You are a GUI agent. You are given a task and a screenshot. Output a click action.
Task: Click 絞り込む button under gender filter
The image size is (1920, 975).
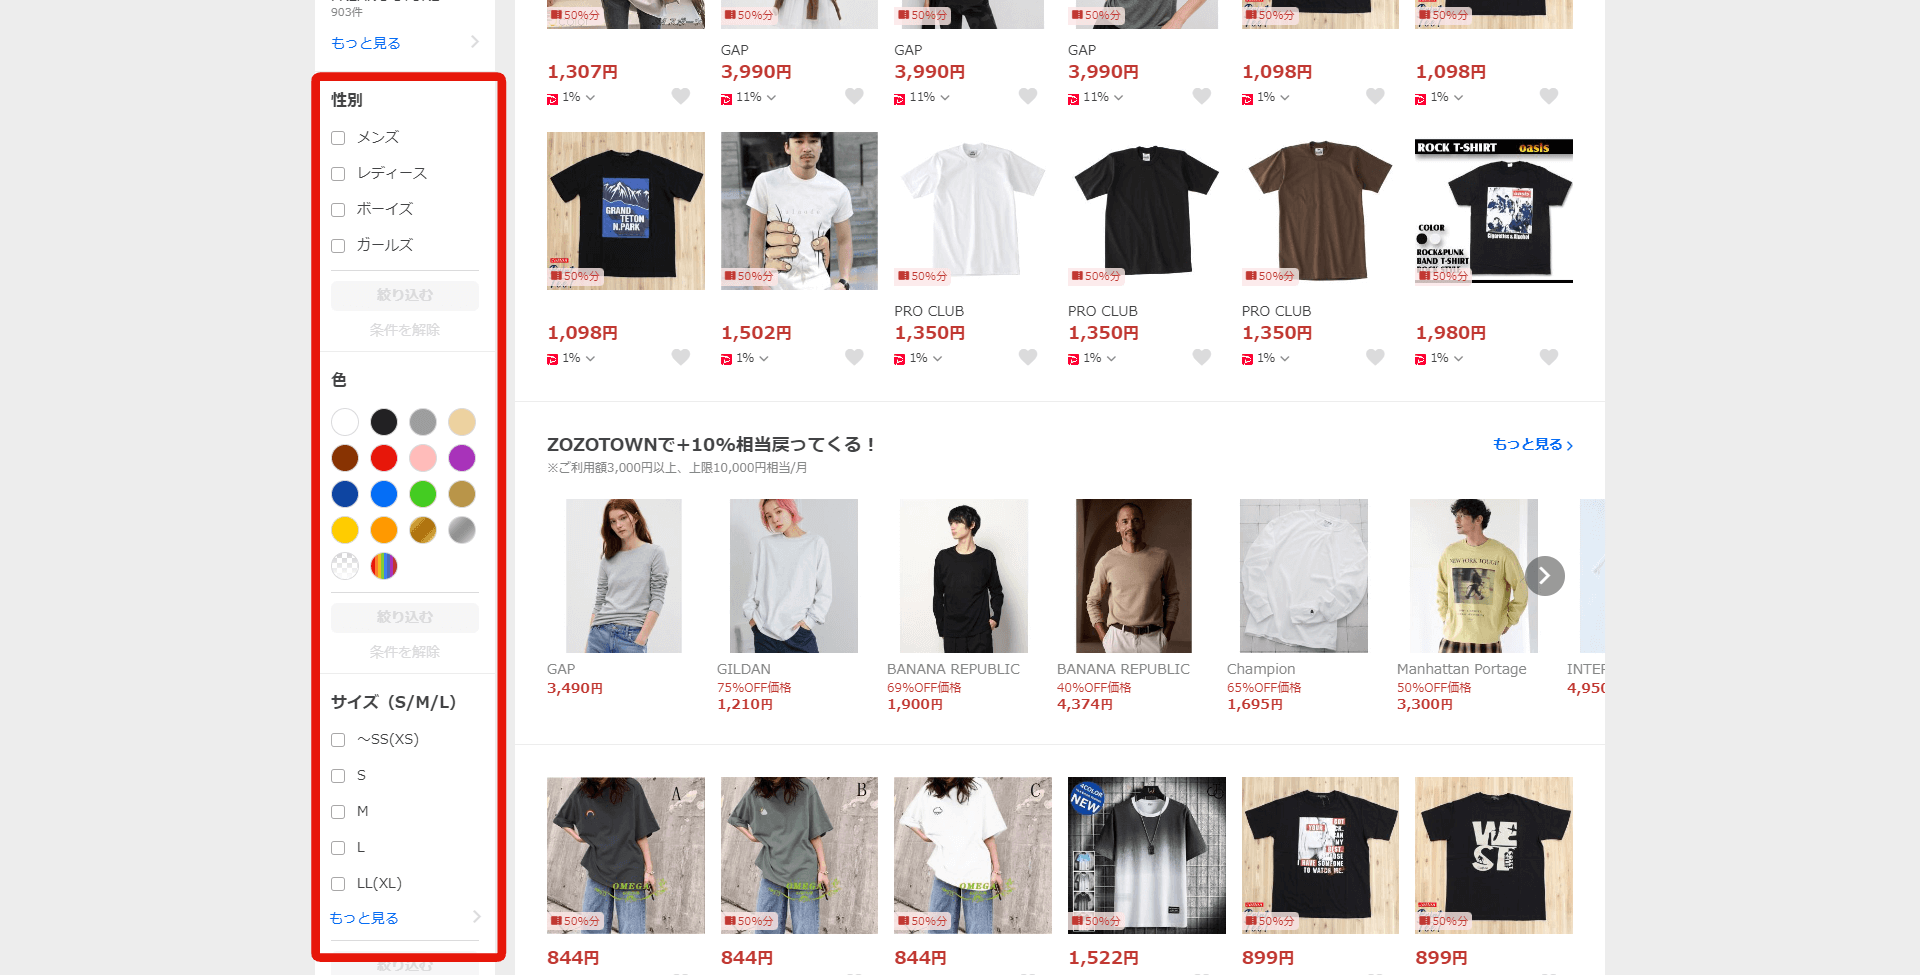(x=404, y=295)
